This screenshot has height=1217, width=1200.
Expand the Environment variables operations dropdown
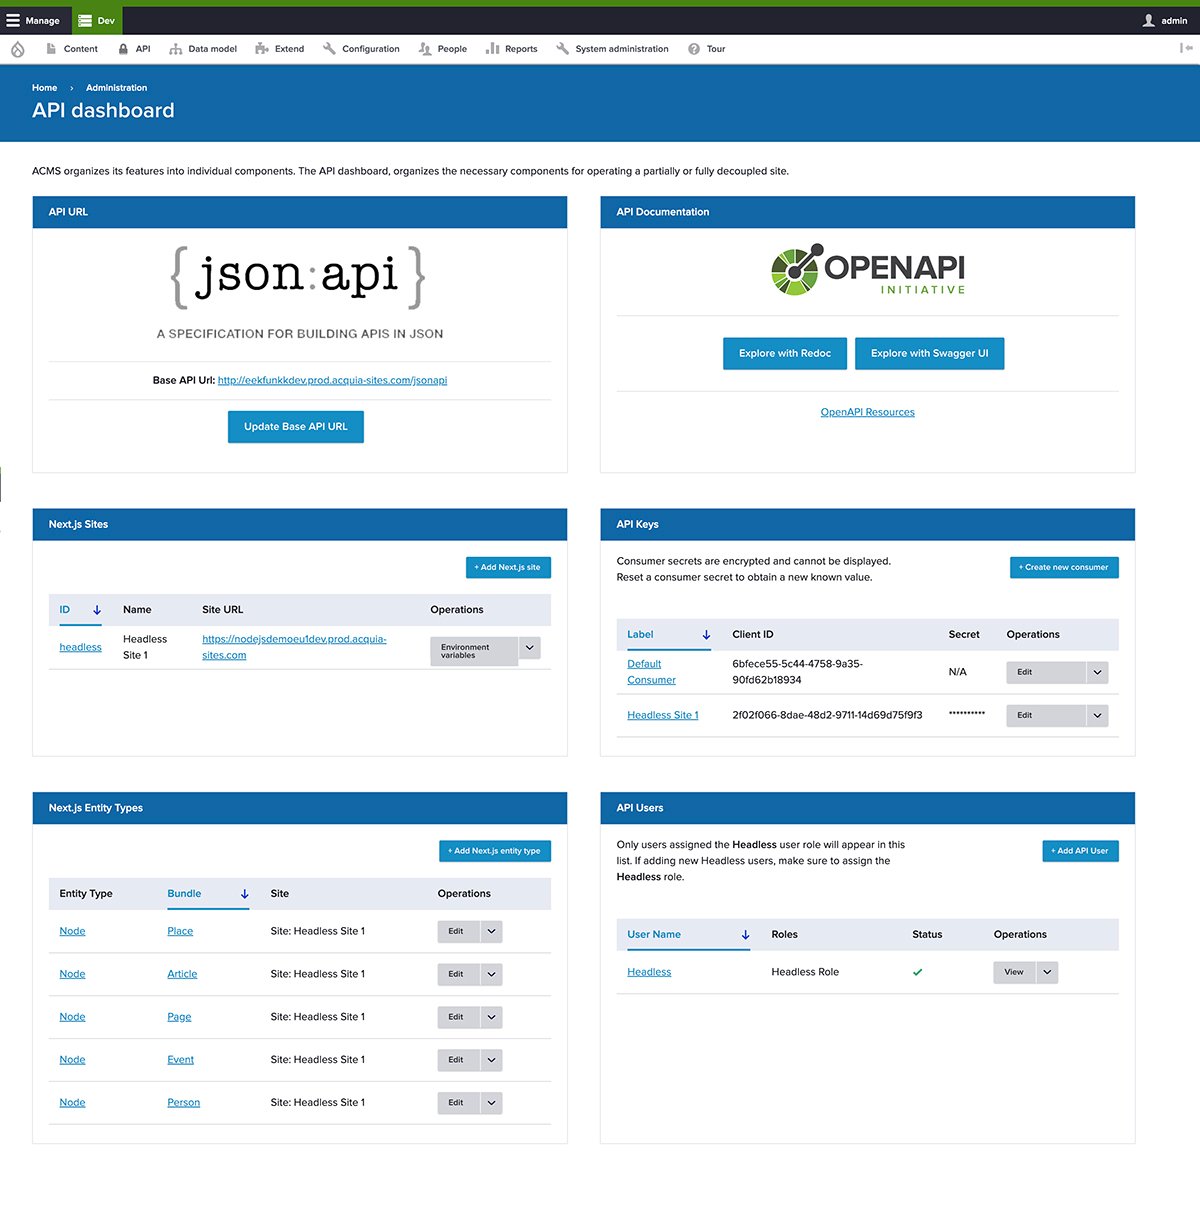529,648
